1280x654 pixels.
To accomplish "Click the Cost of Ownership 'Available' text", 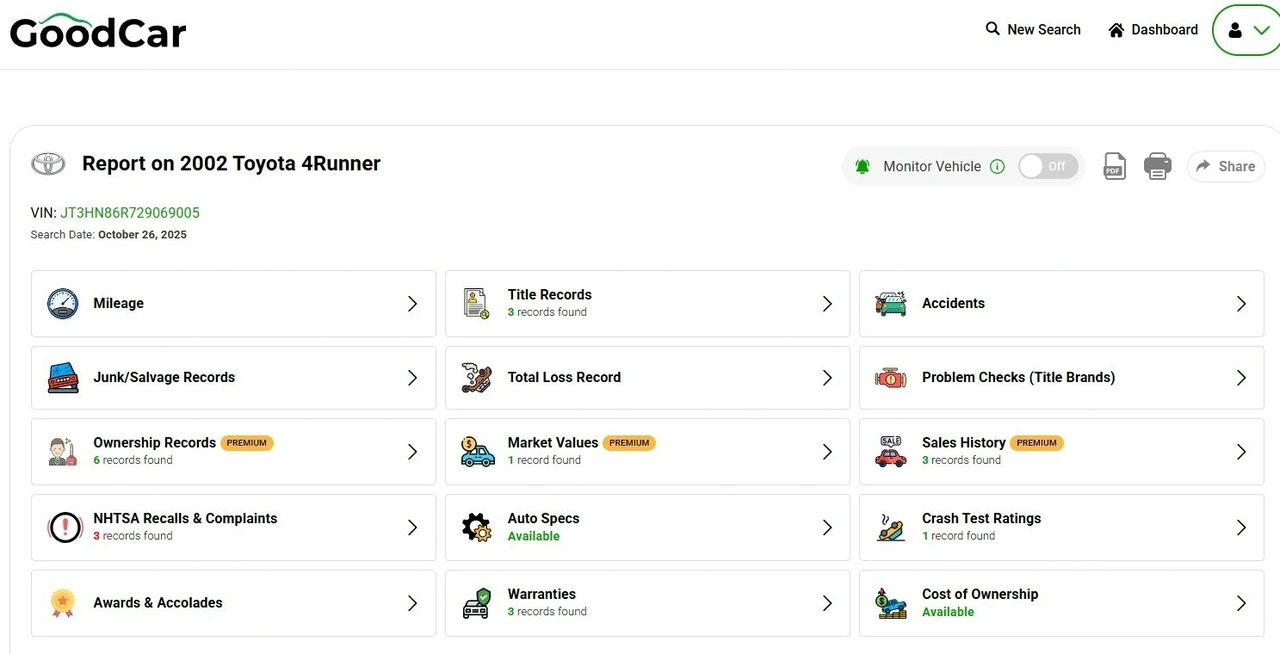I will point(947,612).
